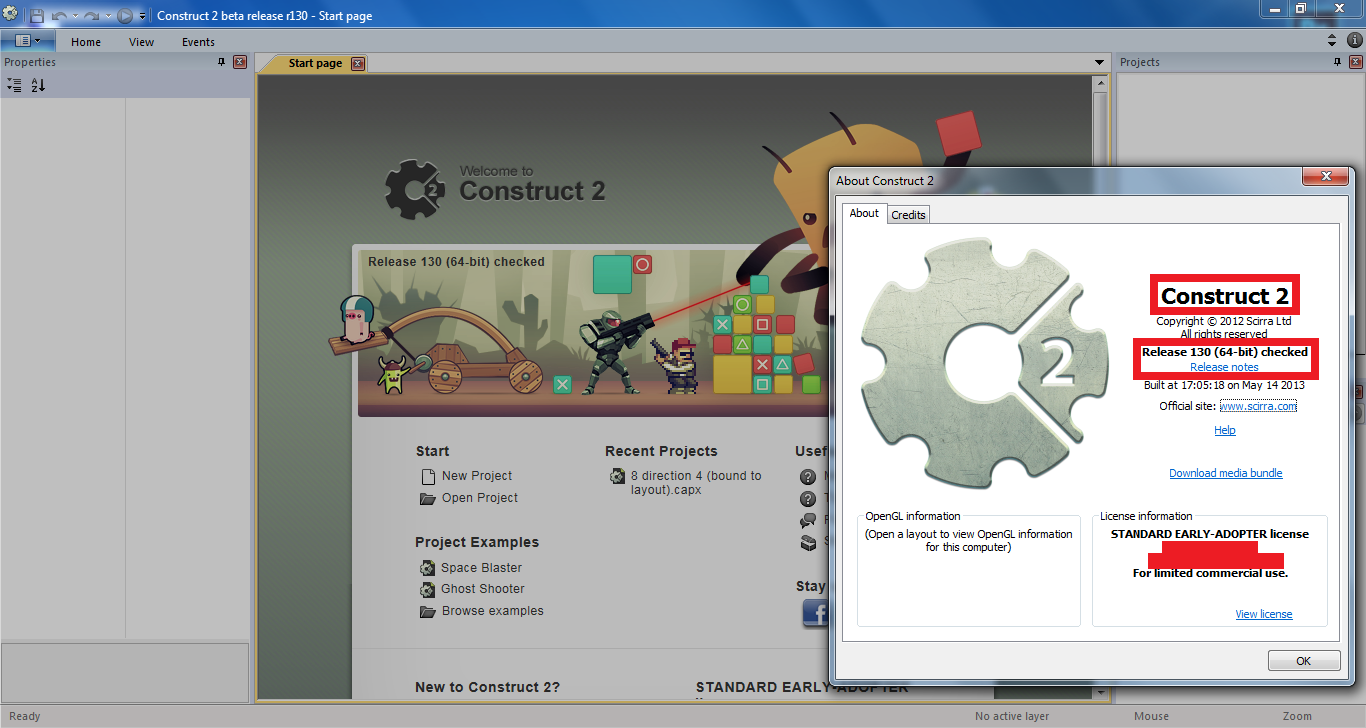Click the game characters banner on Start page

[x=594, y=331]
